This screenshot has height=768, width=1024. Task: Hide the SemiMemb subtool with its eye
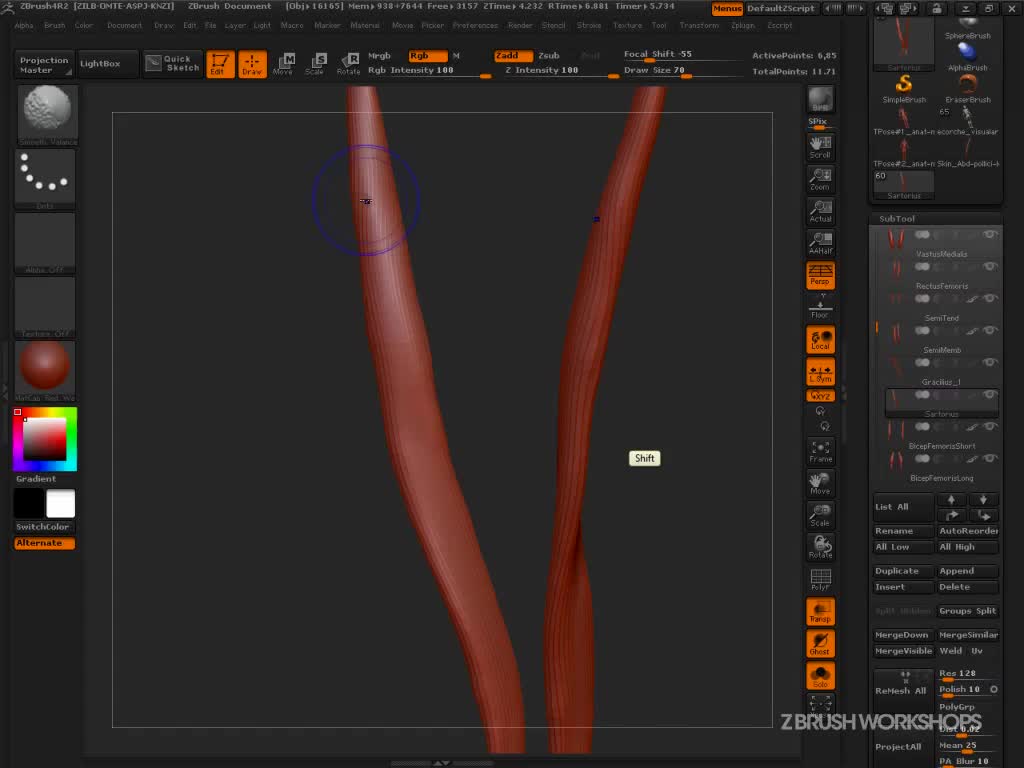tap(990, 330)
